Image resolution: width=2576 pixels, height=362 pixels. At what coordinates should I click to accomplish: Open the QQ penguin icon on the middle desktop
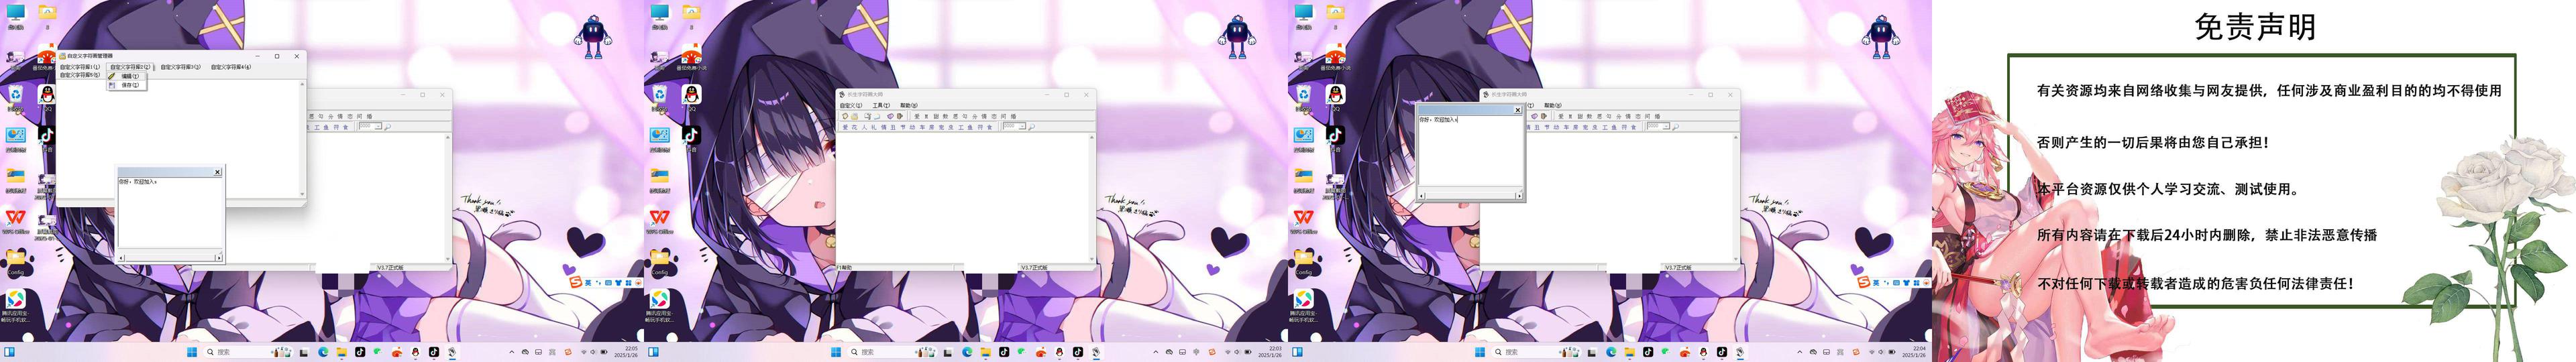[690, 94]
